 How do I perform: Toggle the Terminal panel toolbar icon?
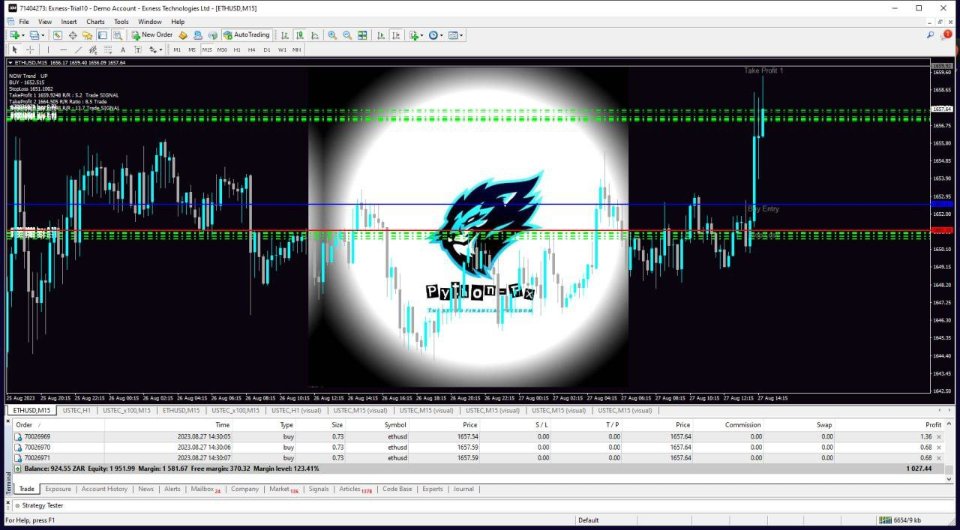[102, 35]
